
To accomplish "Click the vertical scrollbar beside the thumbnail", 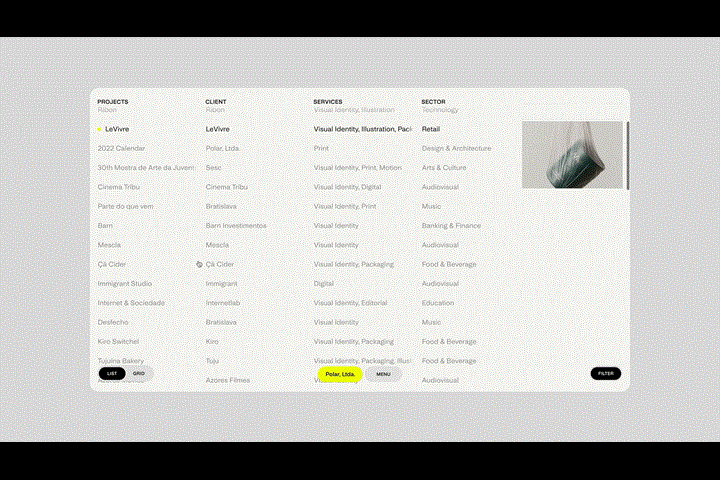I will [627, 155].
